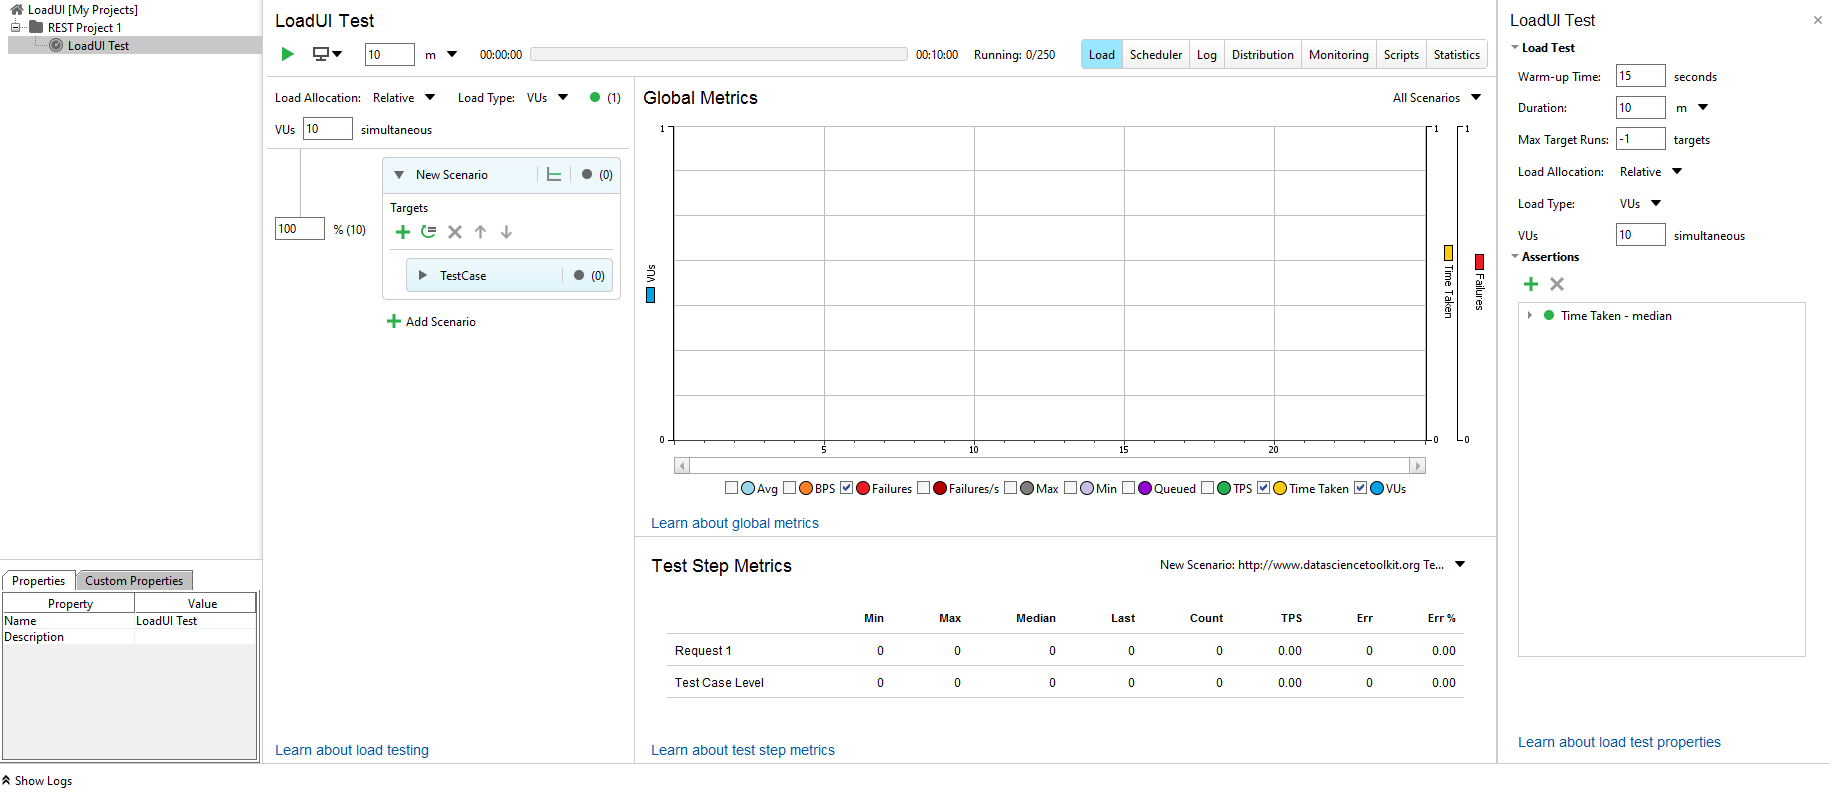Close the LoadUI Test properties panel

[1817, 20]
